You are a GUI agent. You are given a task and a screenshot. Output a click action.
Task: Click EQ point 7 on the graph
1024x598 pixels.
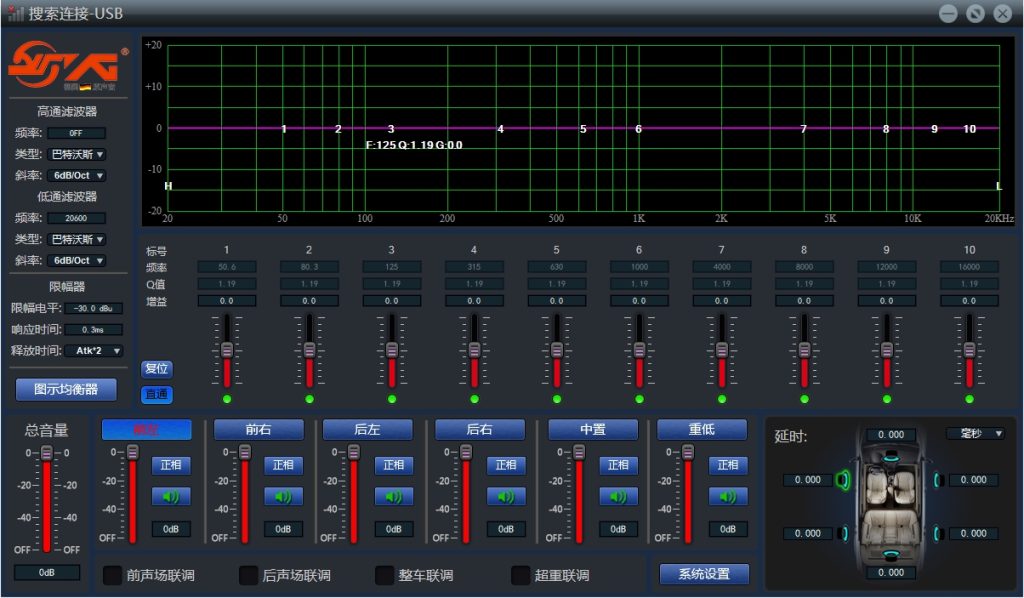coord(803,129)
